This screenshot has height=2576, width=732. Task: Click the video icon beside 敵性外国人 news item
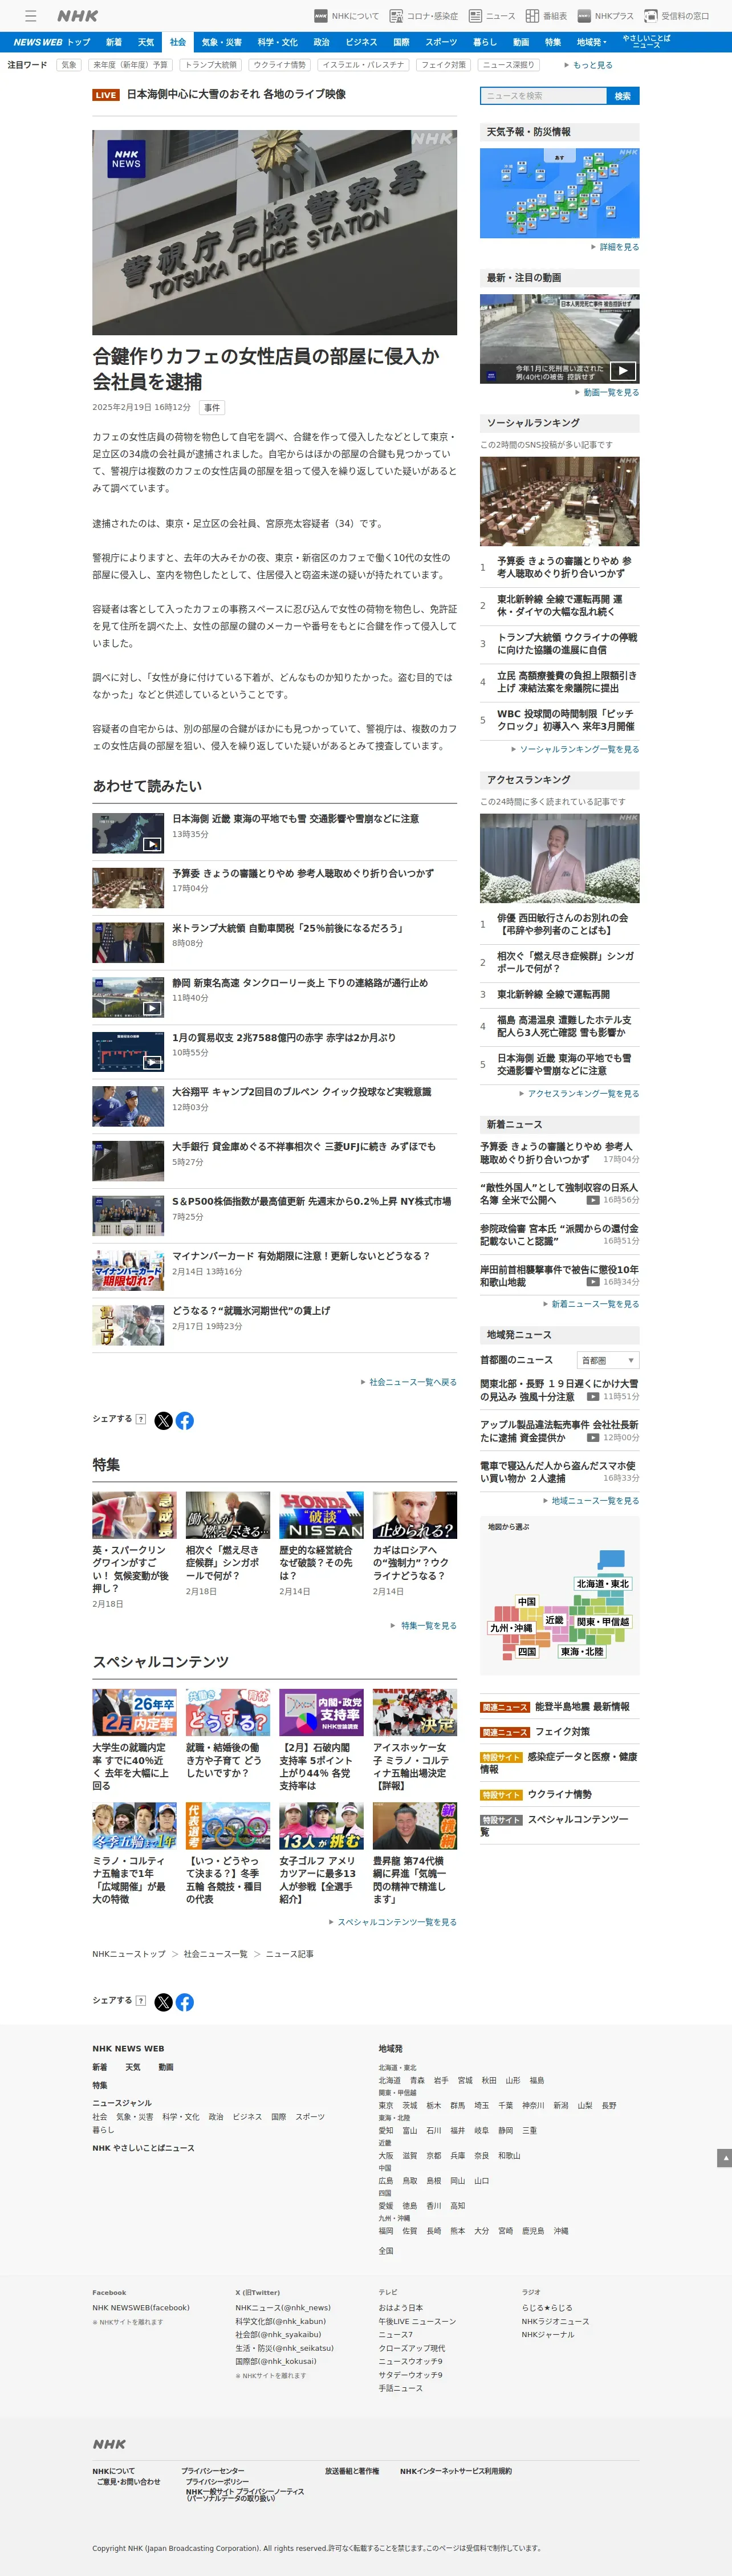593,1200
